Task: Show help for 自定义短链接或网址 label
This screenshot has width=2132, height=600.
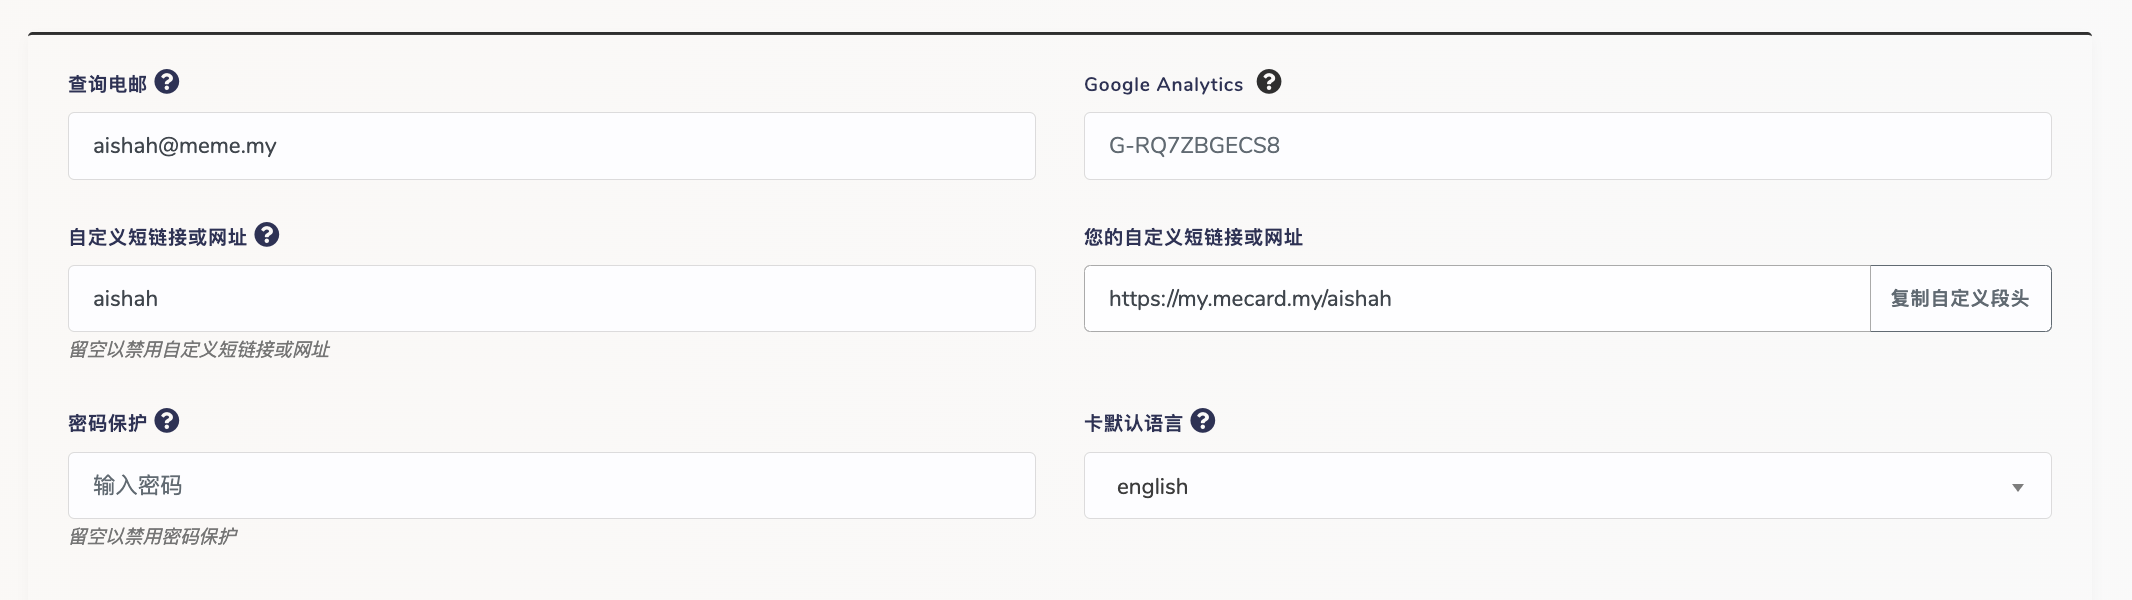Action: tap(267, 235)
